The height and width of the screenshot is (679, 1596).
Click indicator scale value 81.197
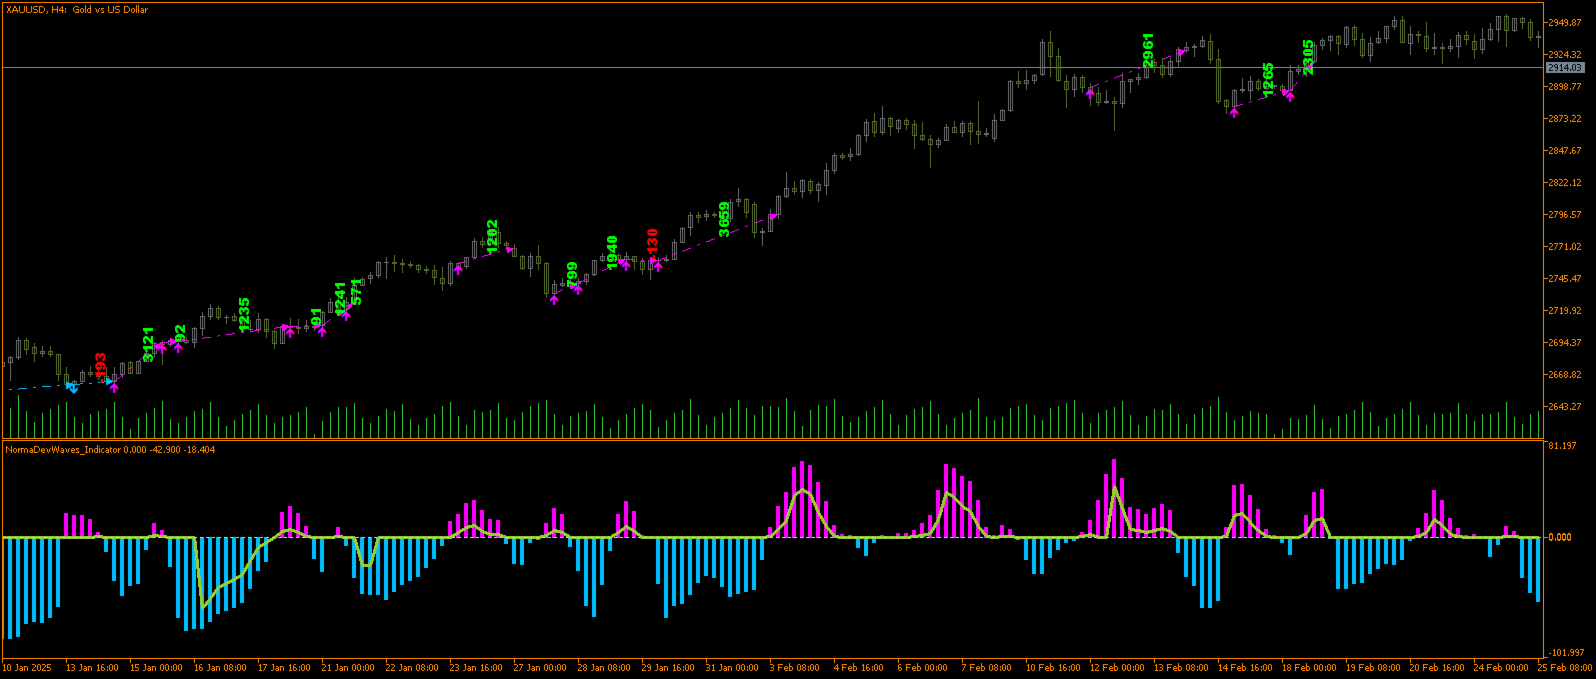pyautogui.click(x=1562, y=445)
